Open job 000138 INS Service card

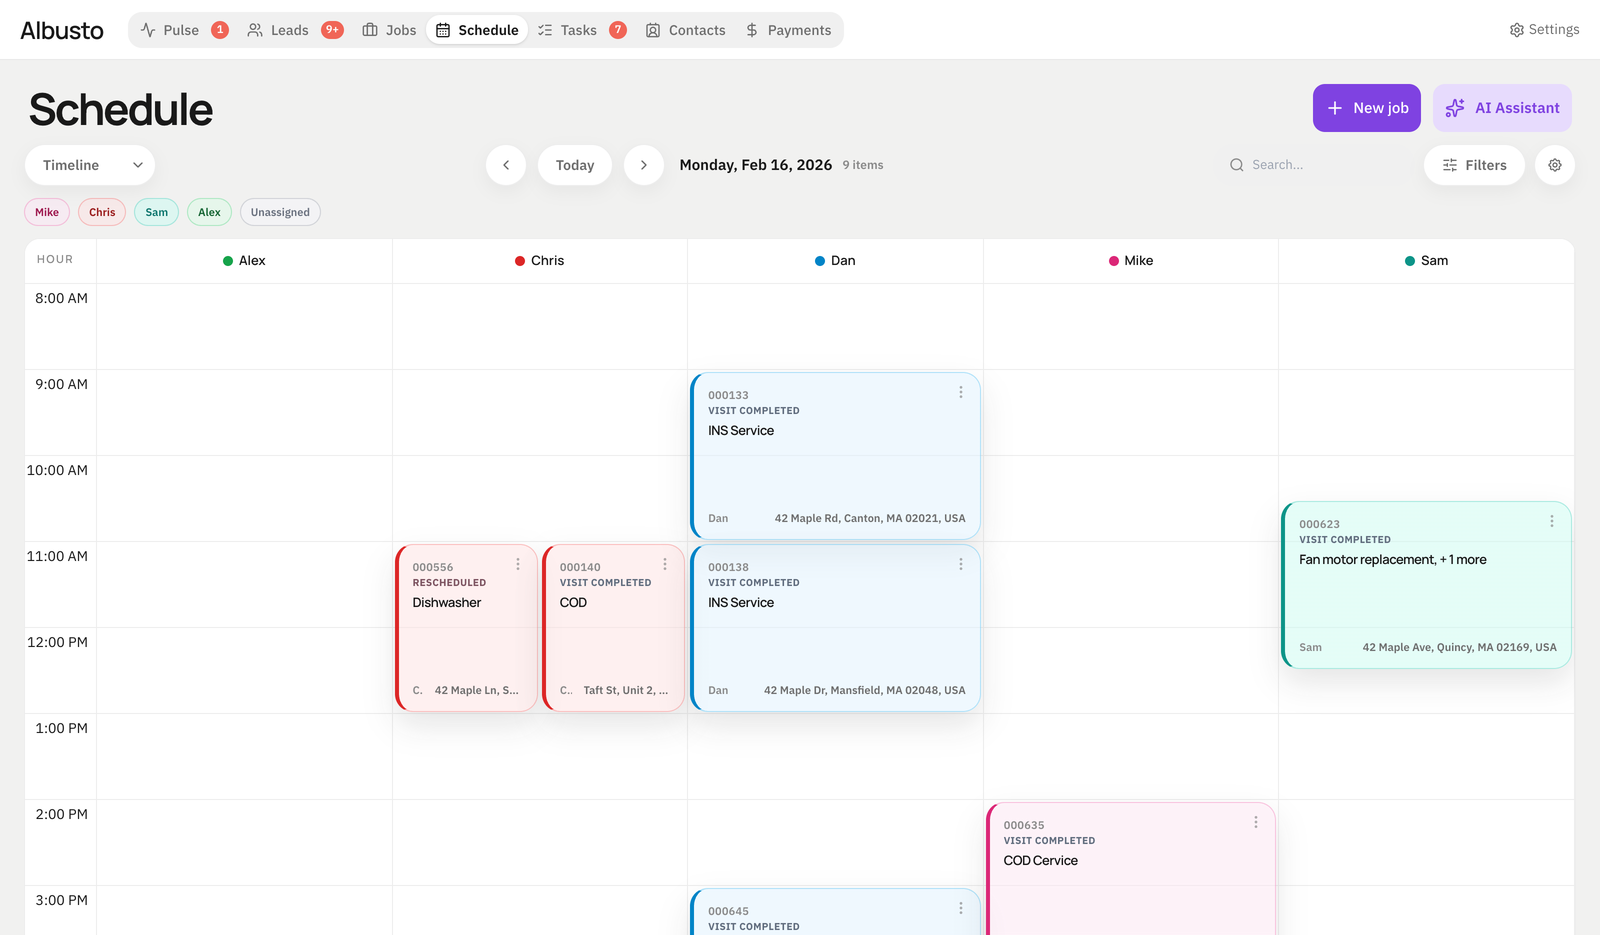point(836,628)
